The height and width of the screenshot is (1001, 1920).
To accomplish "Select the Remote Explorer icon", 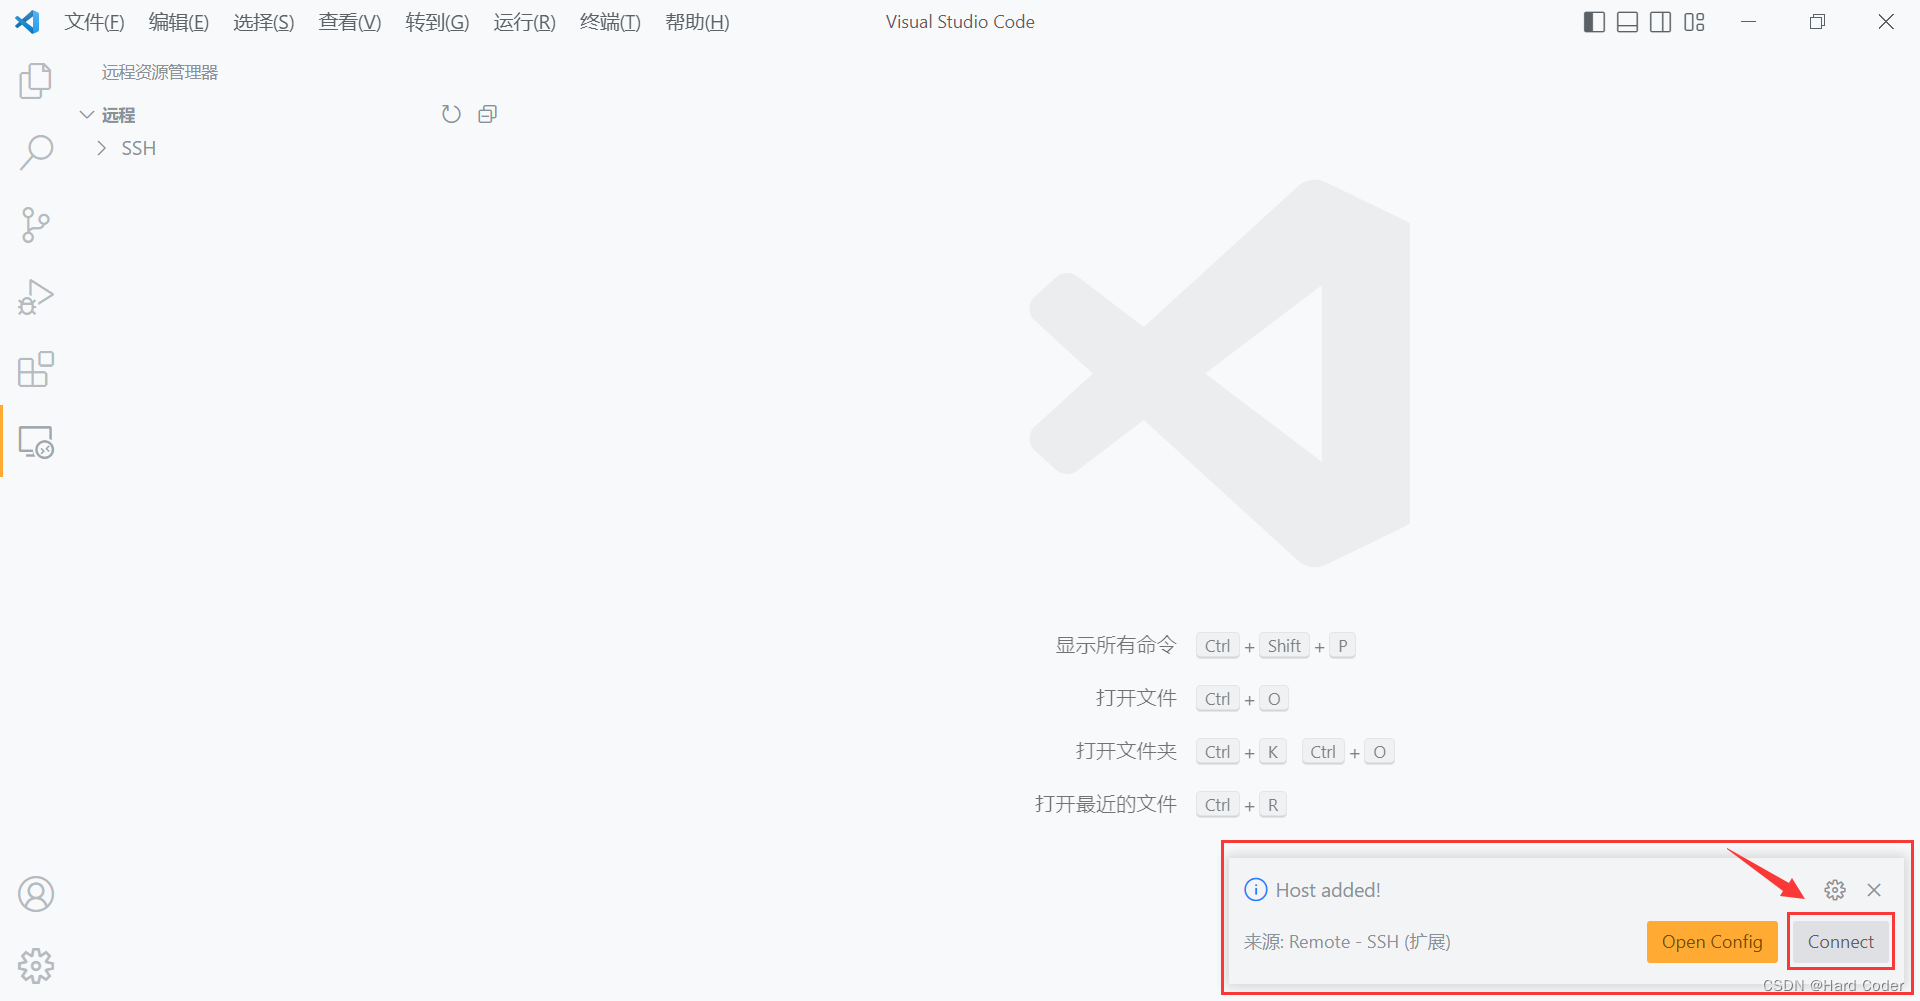I will (x=36, y=441).
